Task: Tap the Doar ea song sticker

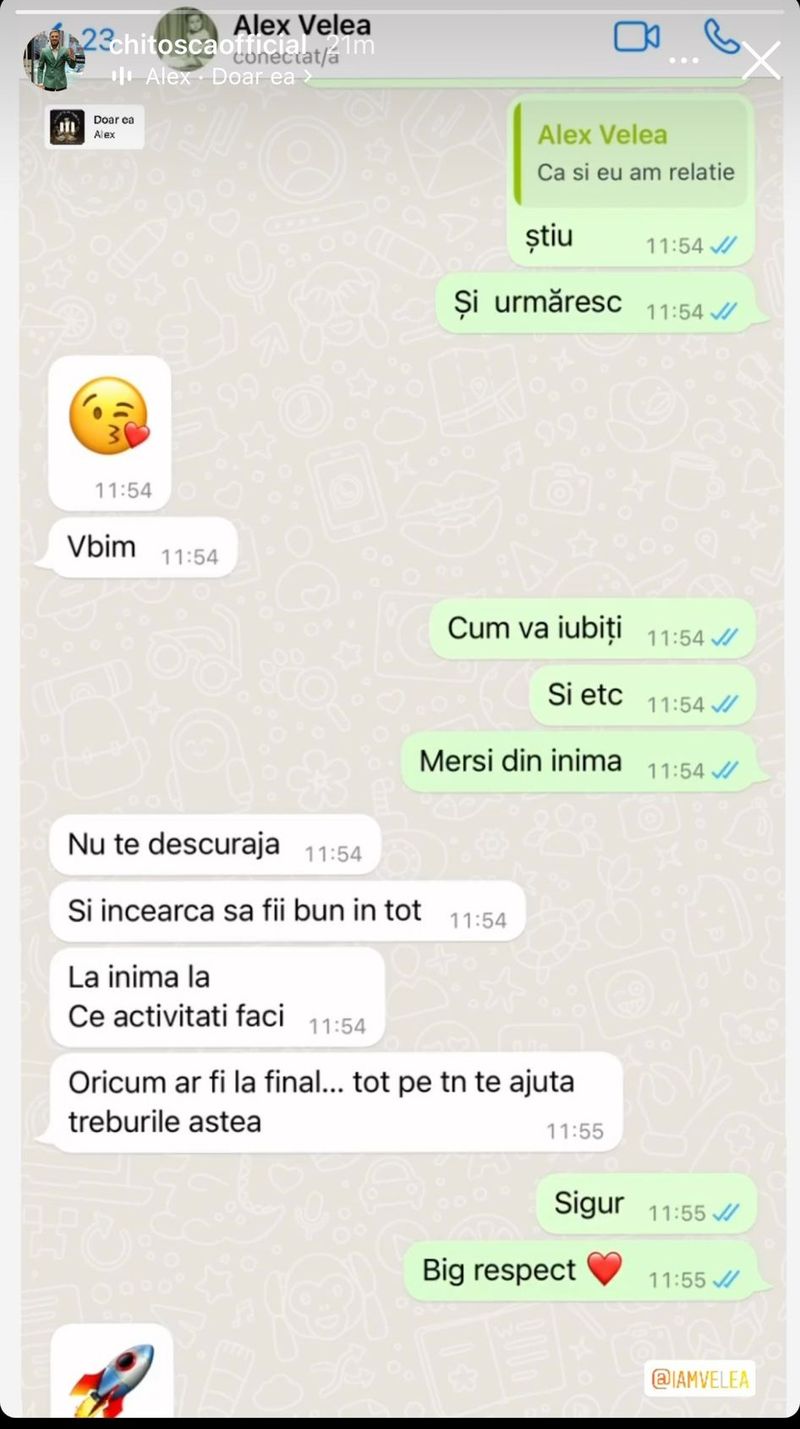Action: coord(95,127)
